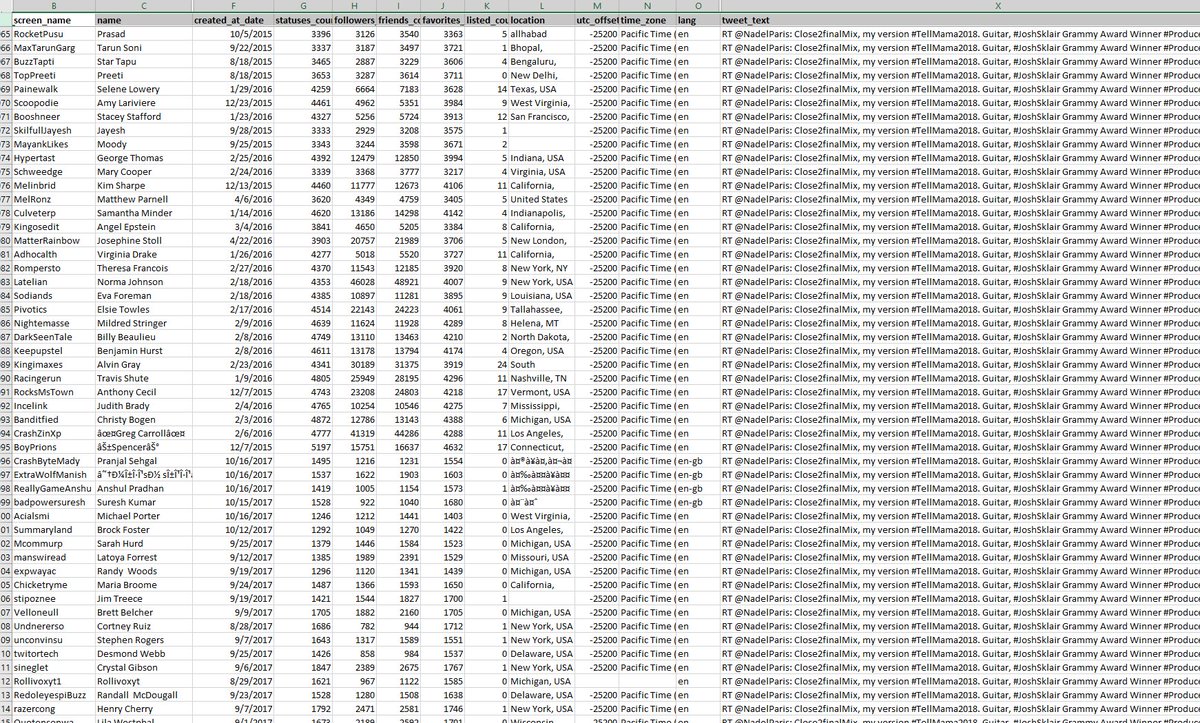Click Pacific Time cell in Pivotics row
Screen dimensions: 1200x723
(x=646, y=310)
